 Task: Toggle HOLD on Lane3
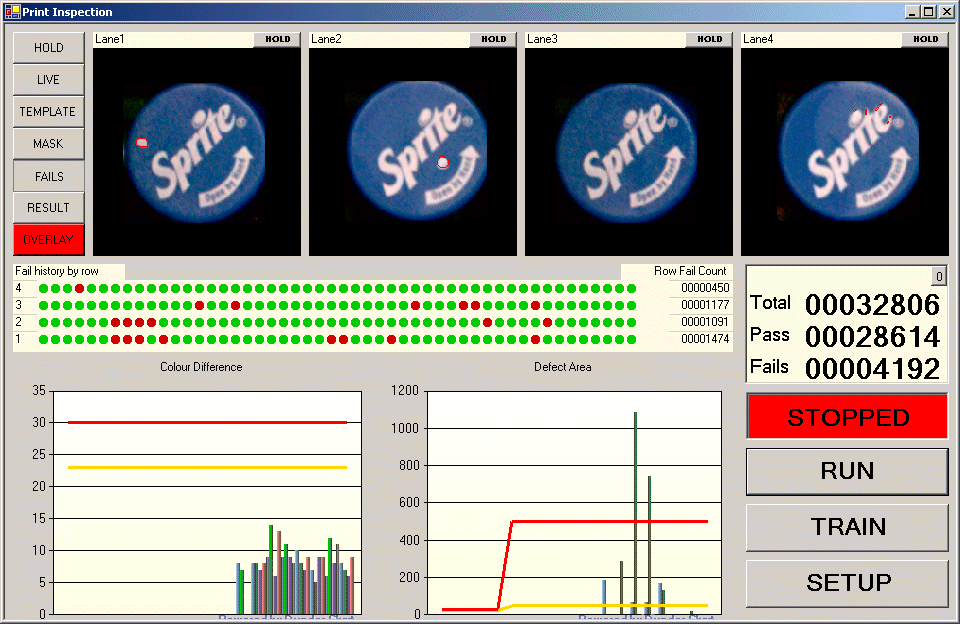709,40
